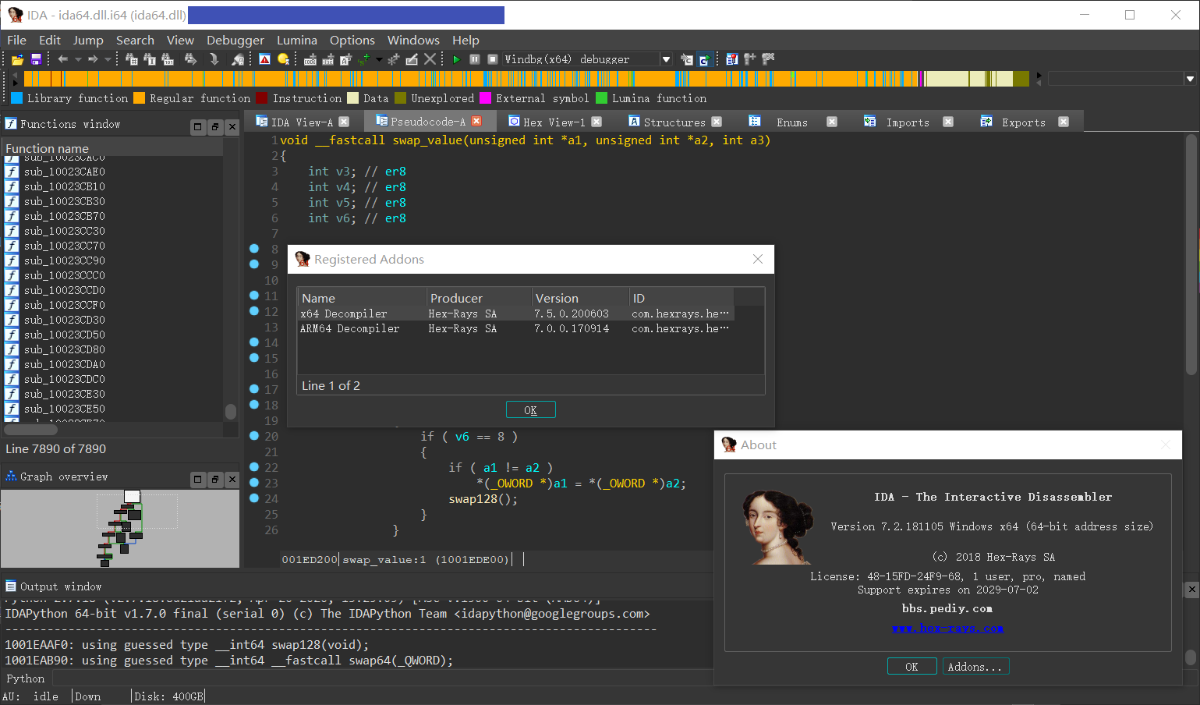Select function sub_10023CE50 in list

[x=64, y=409]
